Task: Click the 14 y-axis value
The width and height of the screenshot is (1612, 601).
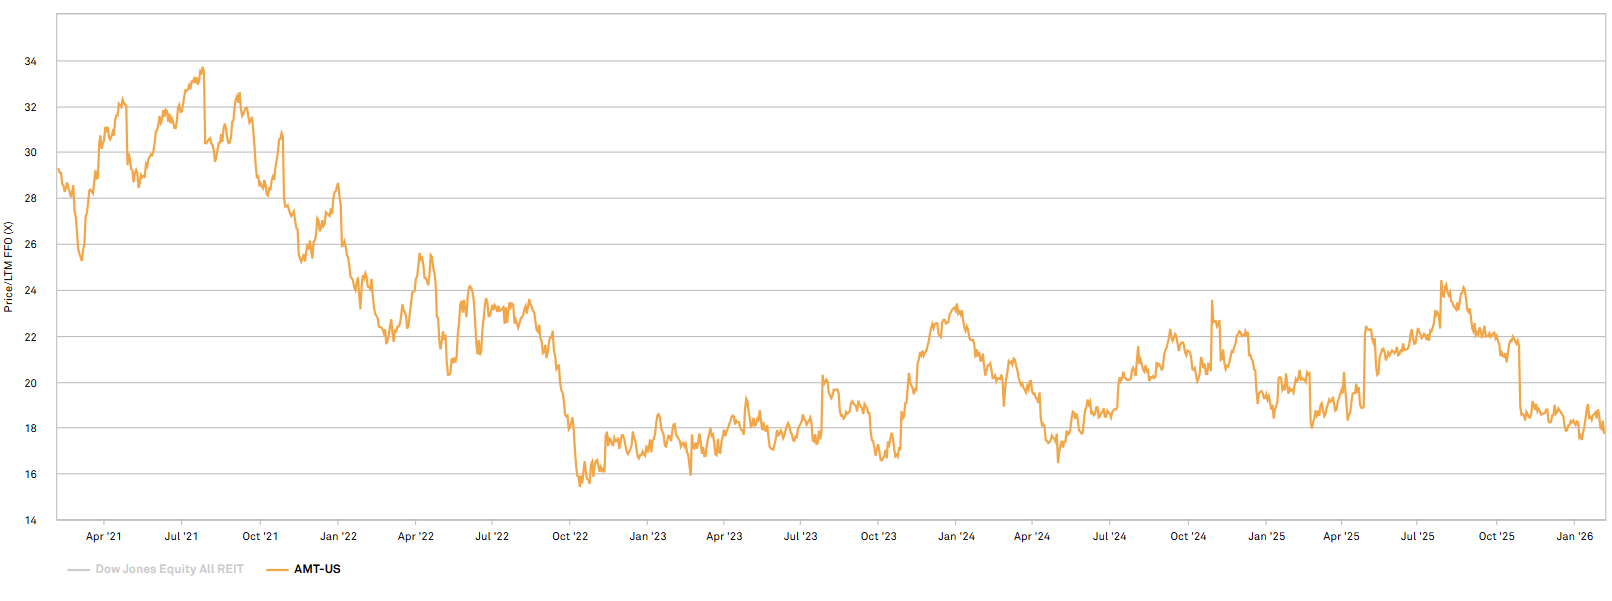Action: 31,521
